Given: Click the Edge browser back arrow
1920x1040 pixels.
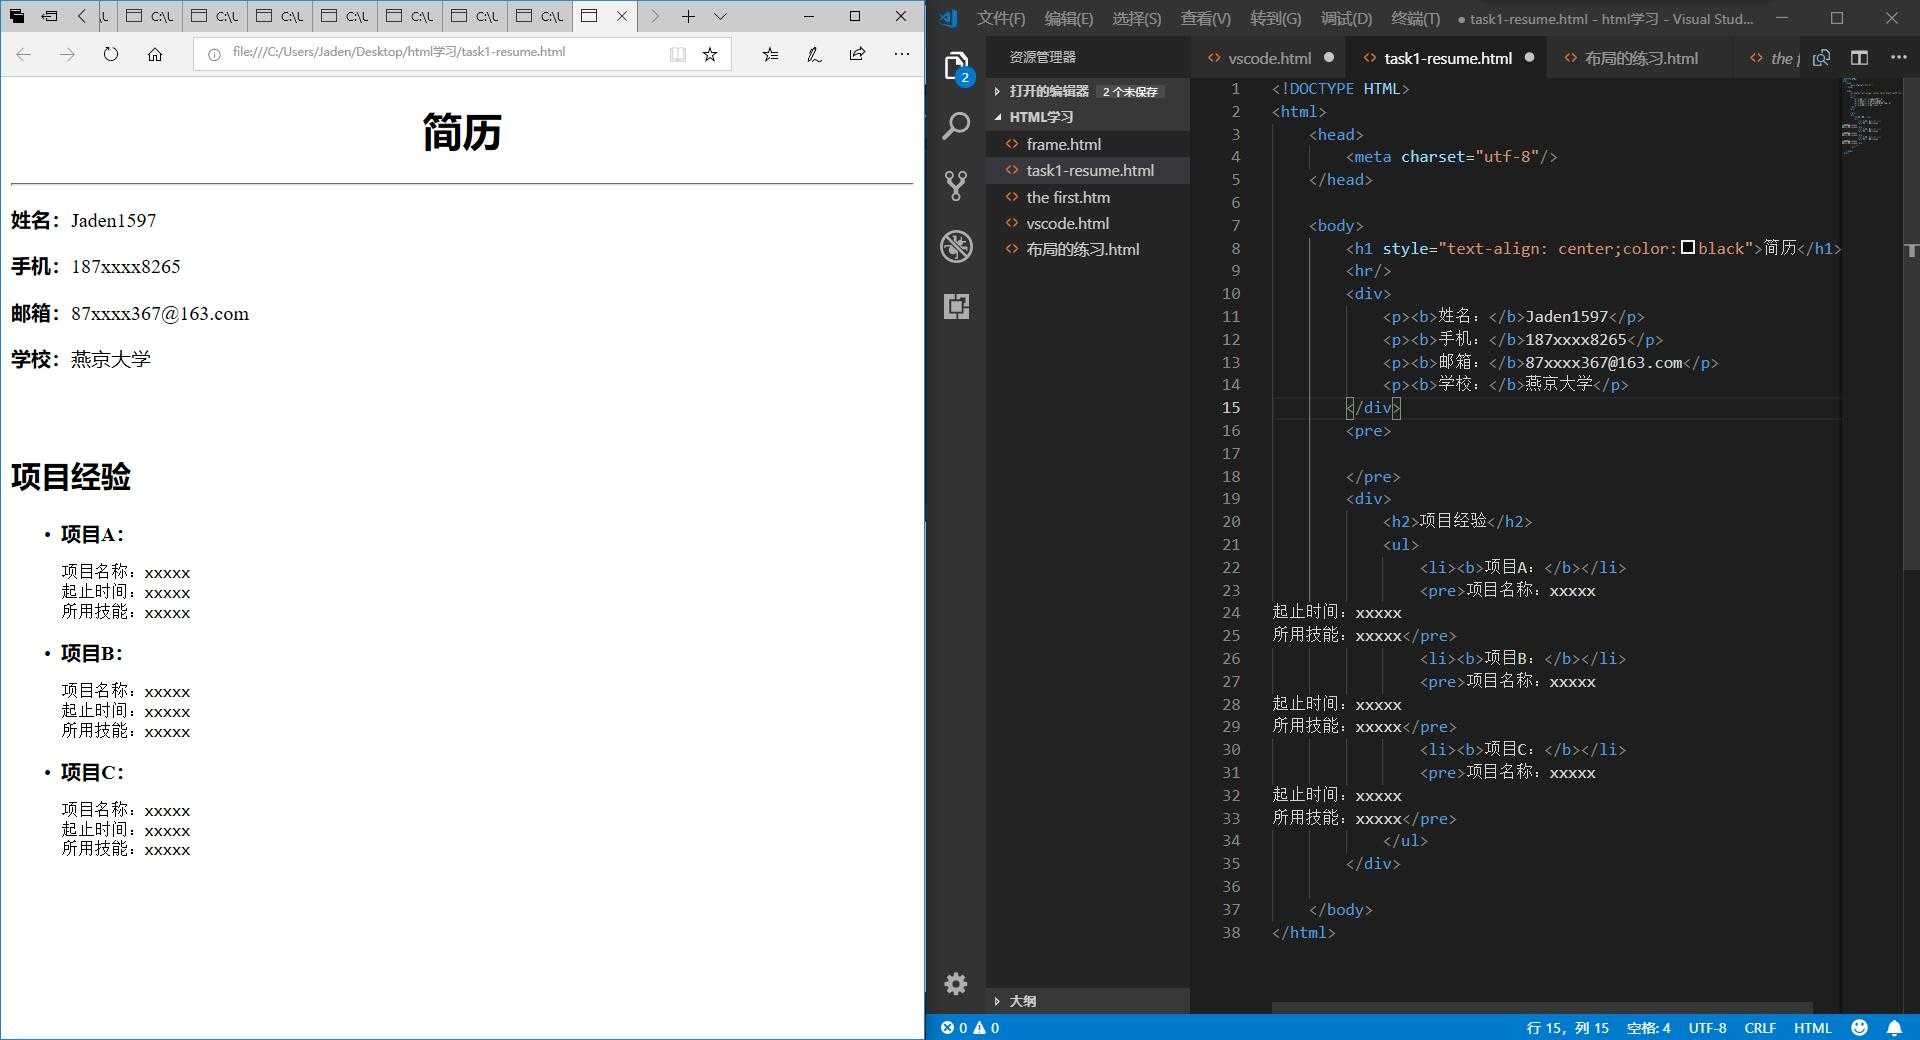Looking at the screenshot, I should point(24,55).
